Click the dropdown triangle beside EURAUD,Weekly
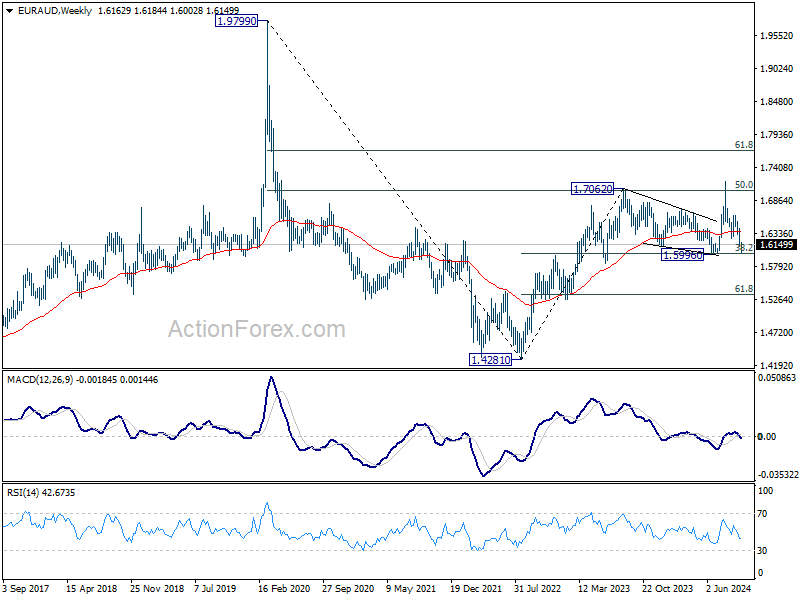The image size is (800, 600). 9,11
